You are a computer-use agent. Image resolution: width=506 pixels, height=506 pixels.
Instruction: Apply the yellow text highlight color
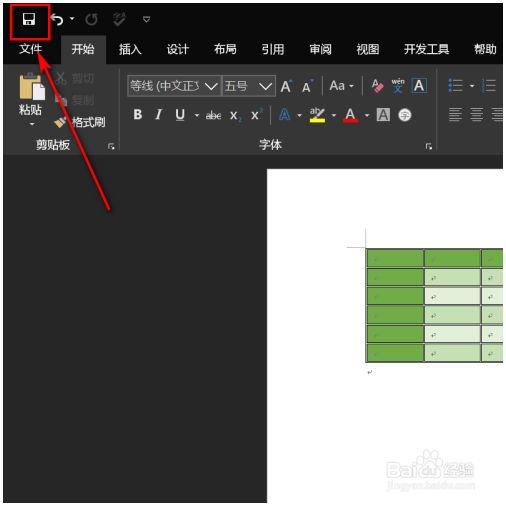click(317, 115)
